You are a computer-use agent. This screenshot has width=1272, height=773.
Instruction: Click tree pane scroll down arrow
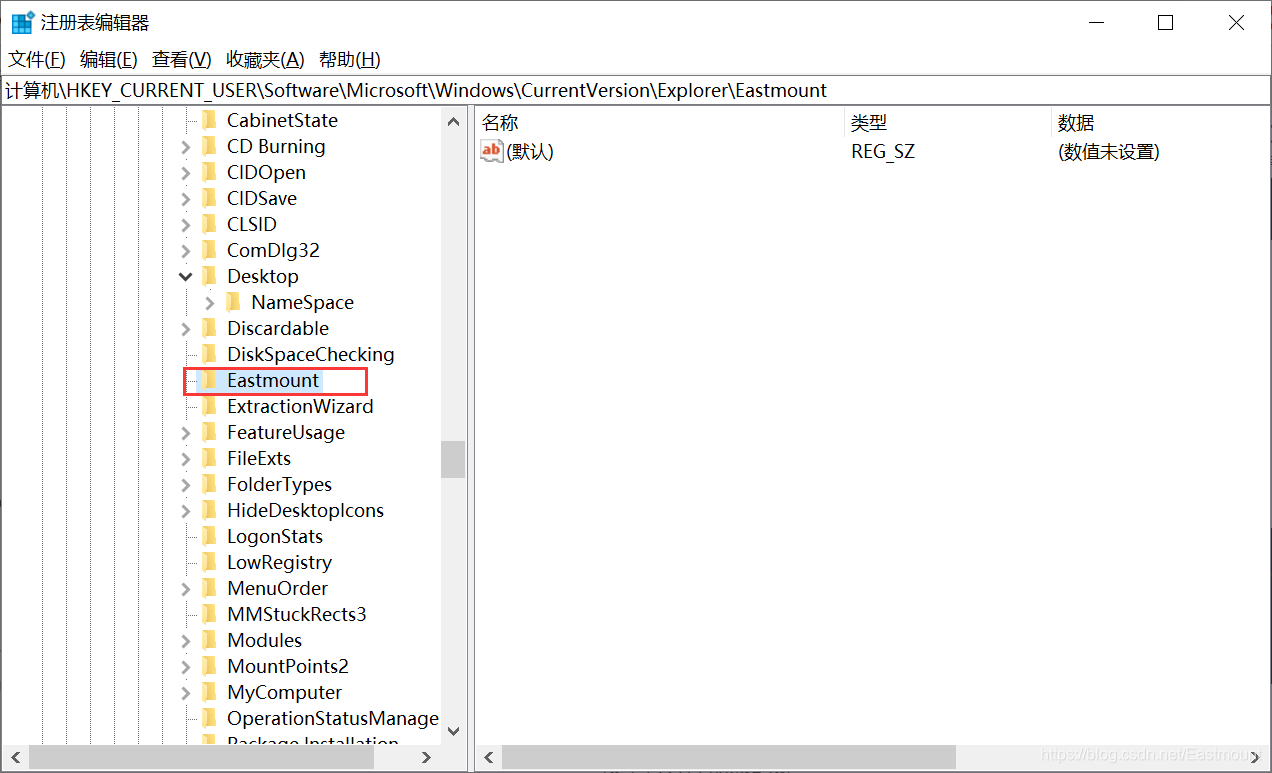(x=453, y=731)
